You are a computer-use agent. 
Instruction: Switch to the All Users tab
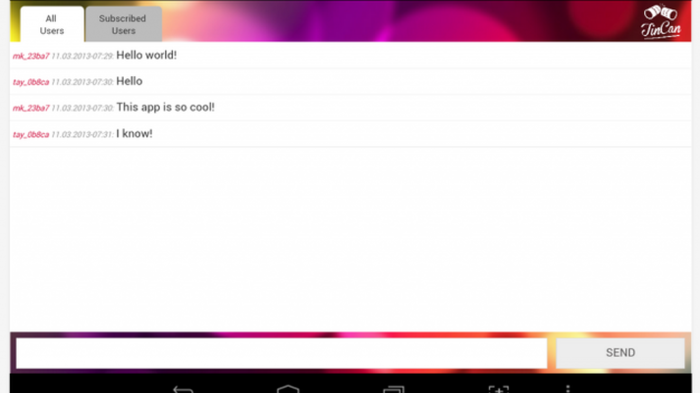52,25
